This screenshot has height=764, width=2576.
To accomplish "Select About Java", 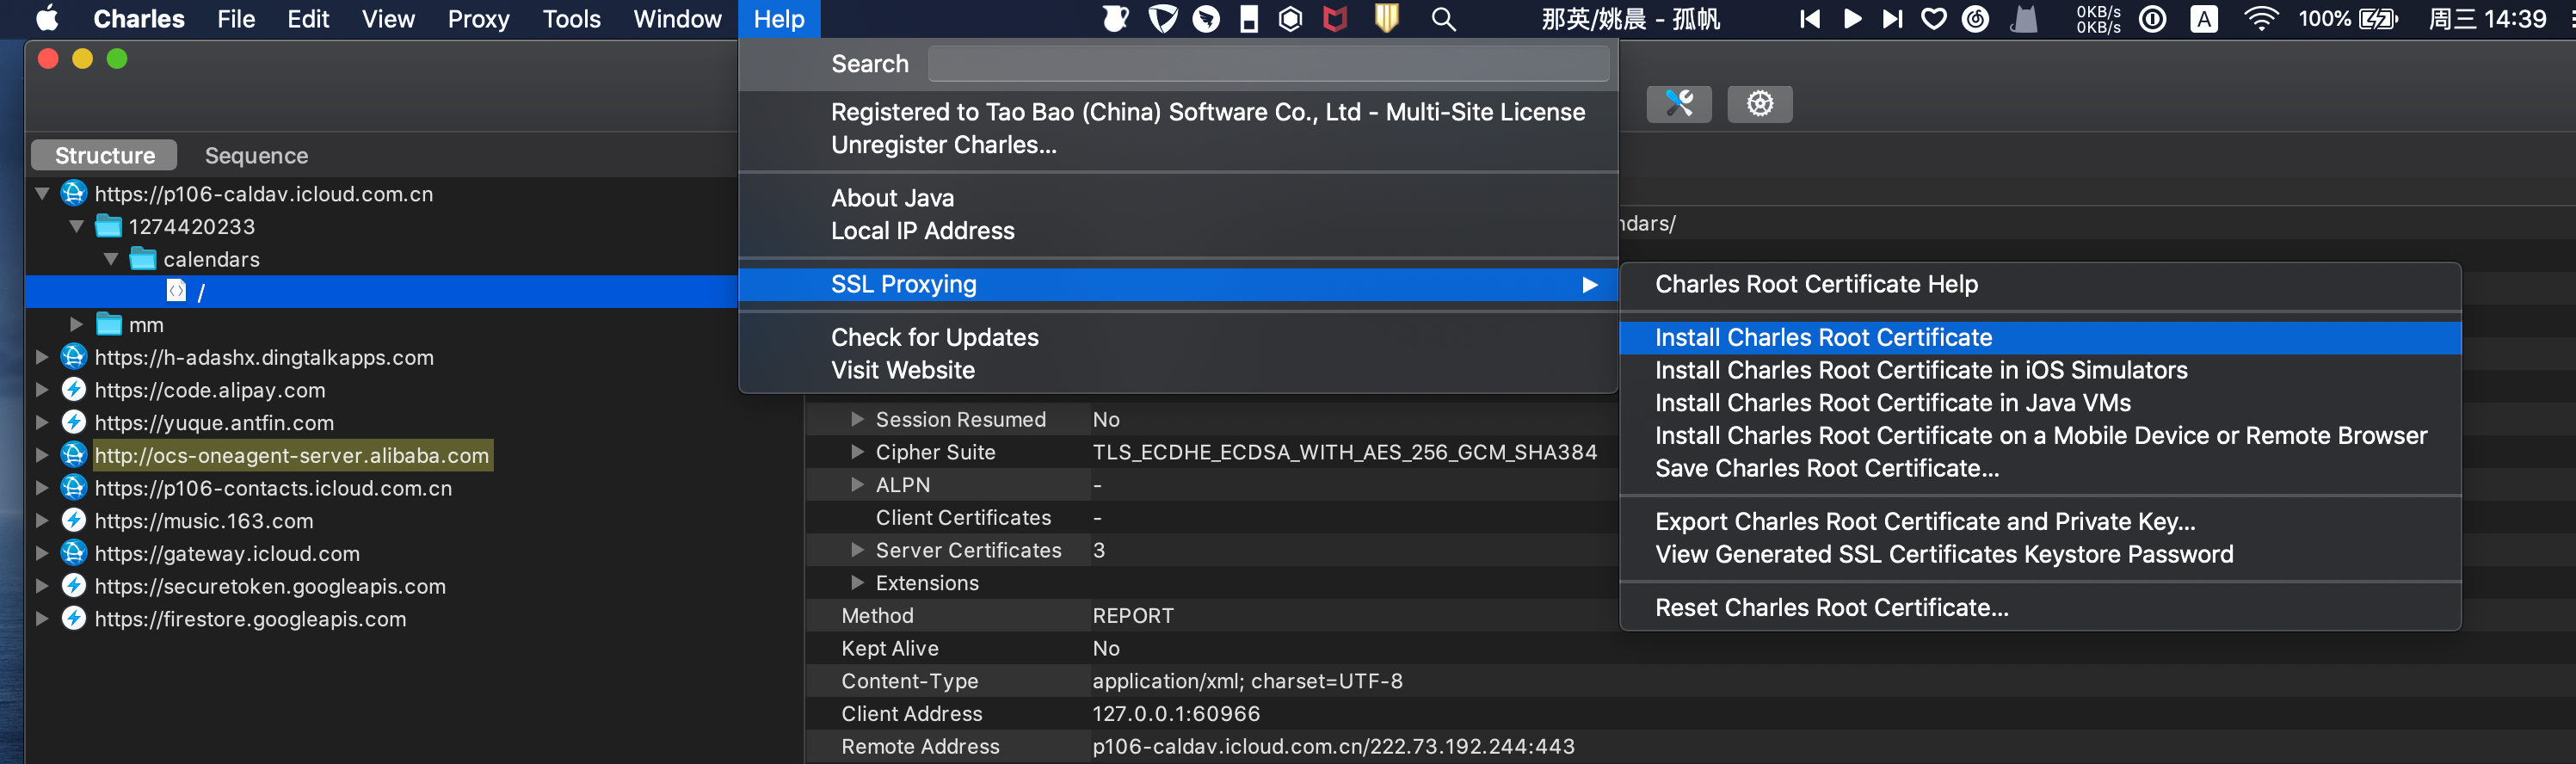I will (x=1178, y=198).
